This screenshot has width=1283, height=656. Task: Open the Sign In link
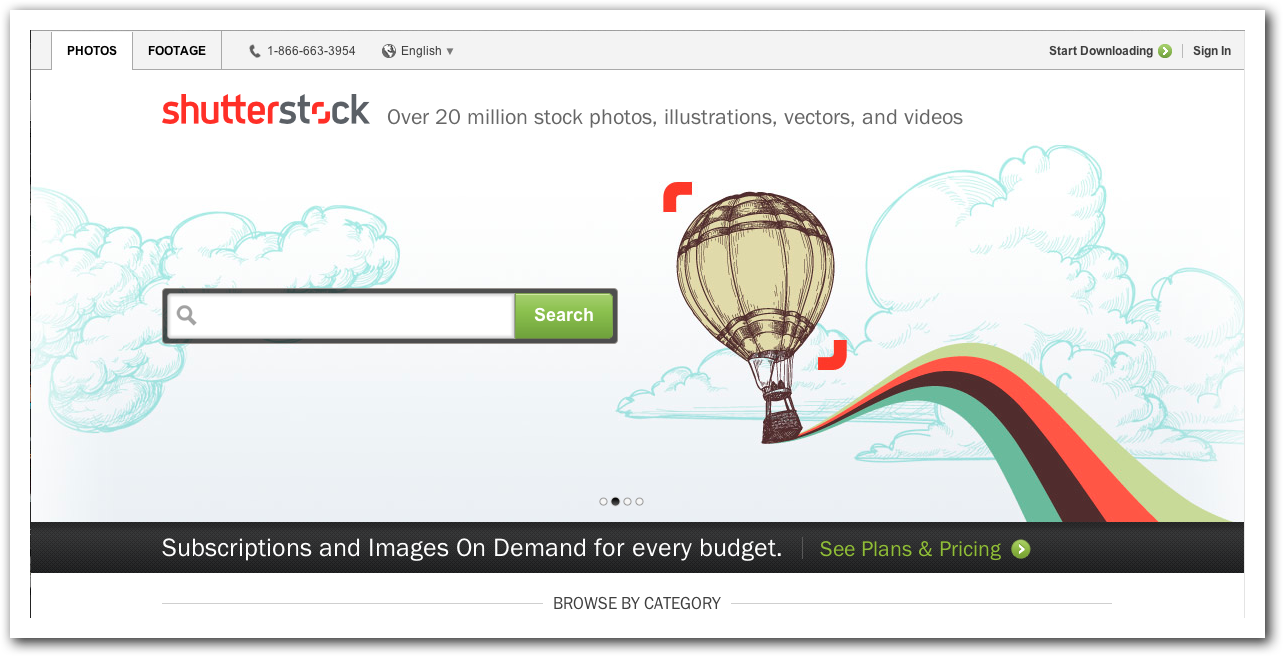point(1212,51)
